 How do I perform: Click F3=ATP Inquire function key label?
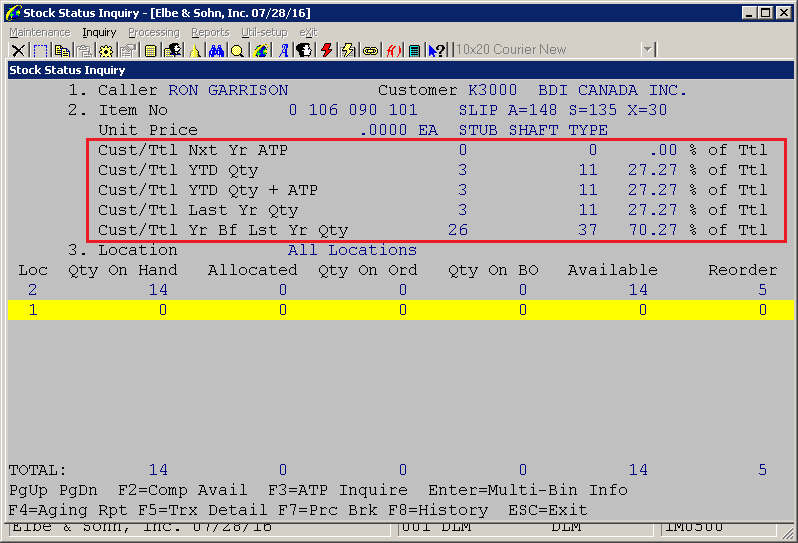coord(337,490)
